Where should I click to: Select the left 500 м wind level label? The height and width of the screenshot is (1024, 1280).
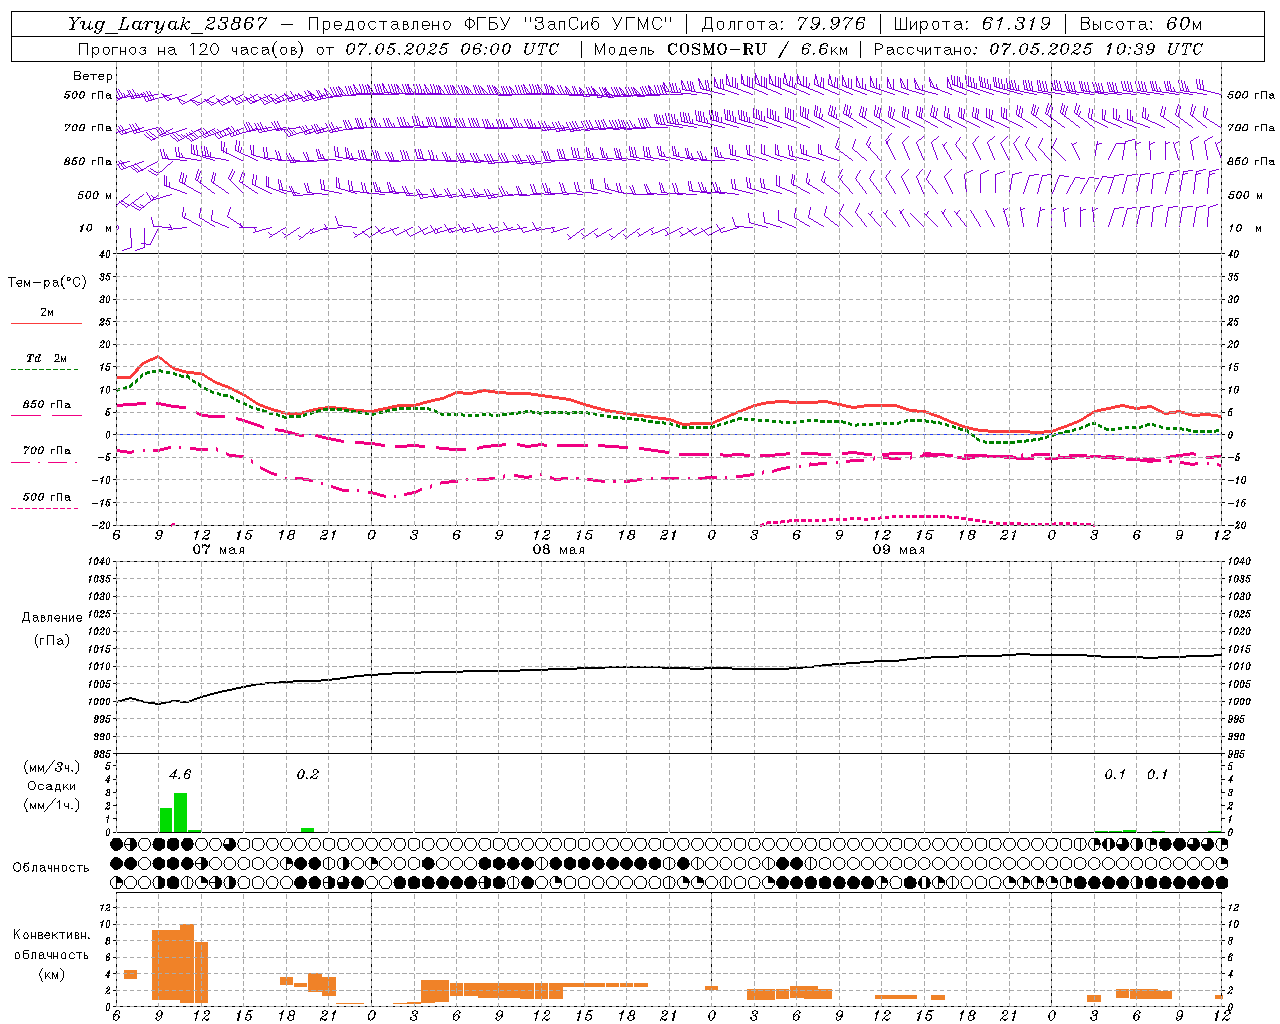(95, 195)
